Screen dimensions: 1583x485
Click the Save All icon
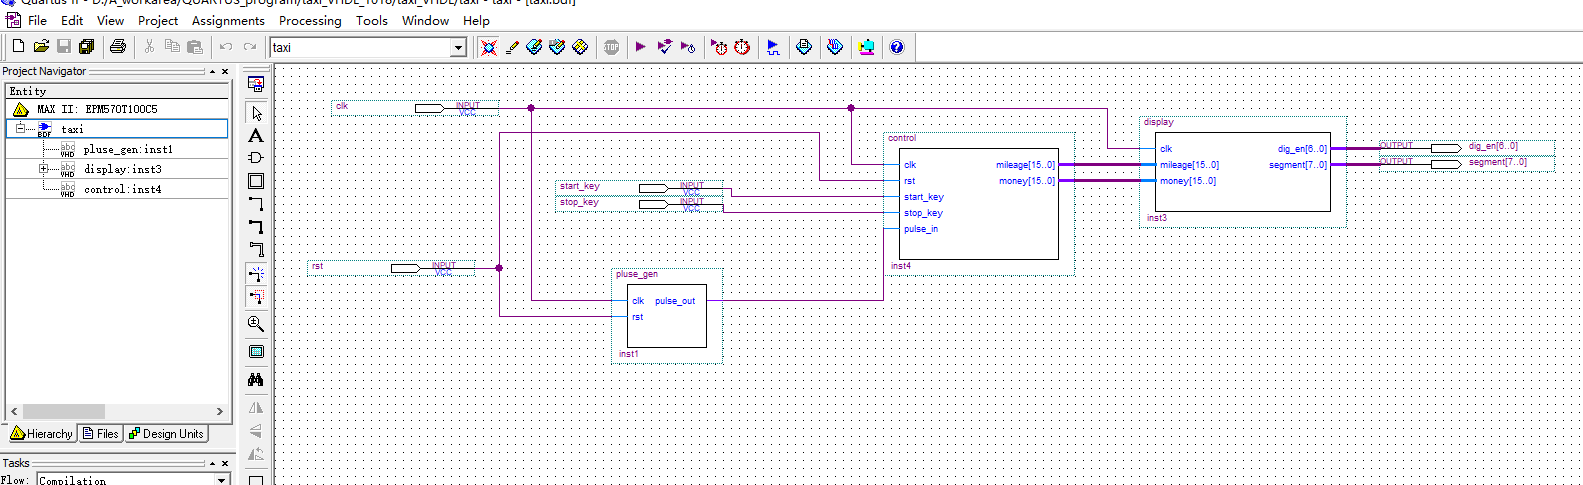(87, 46)
